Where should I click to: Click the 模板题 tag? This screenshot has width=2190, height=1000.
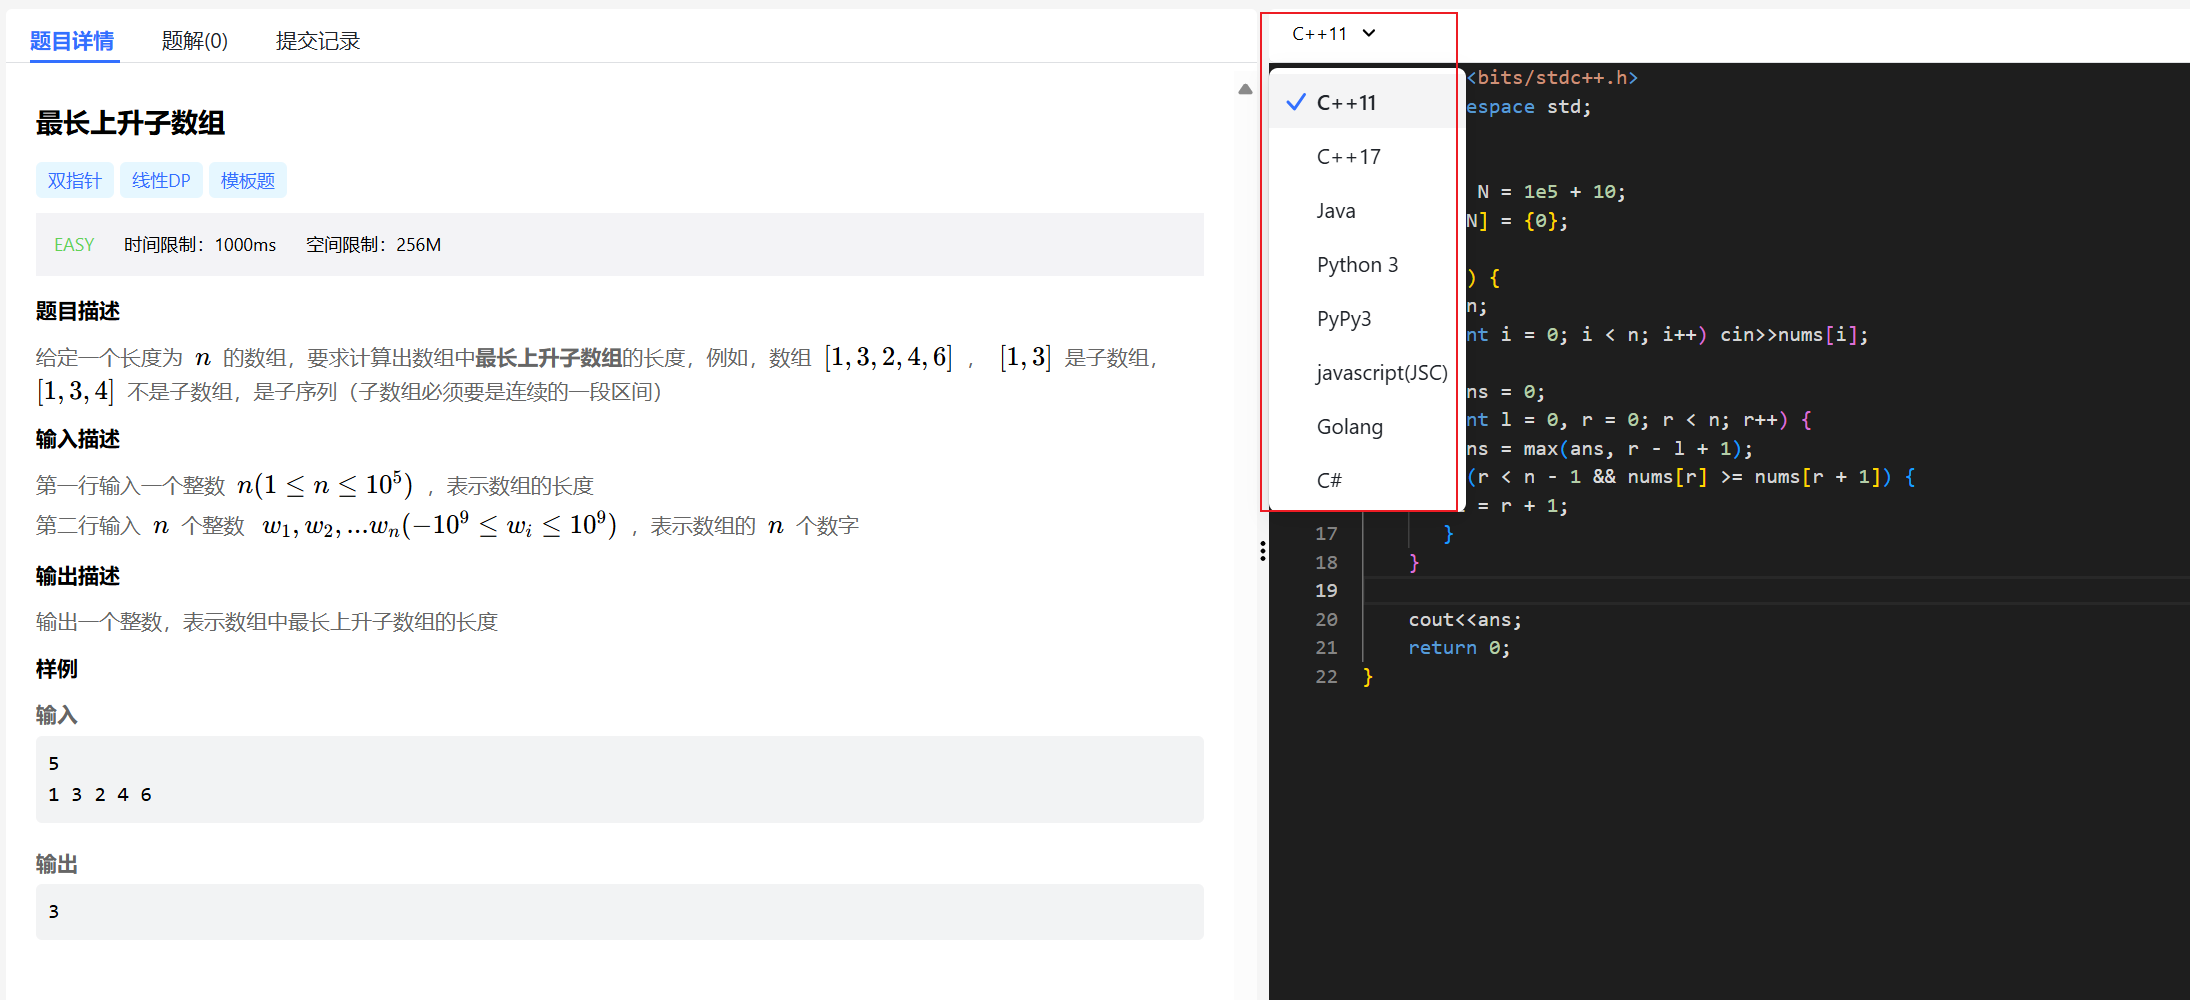(x=247, y=181)
